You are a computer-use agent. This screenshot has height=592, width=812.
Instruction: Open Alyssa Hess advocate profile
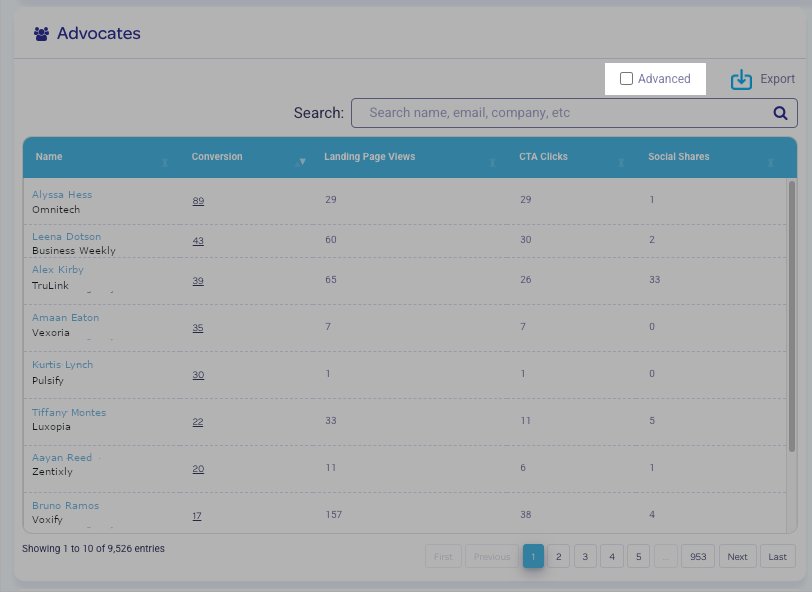click(x=62, y=195)
